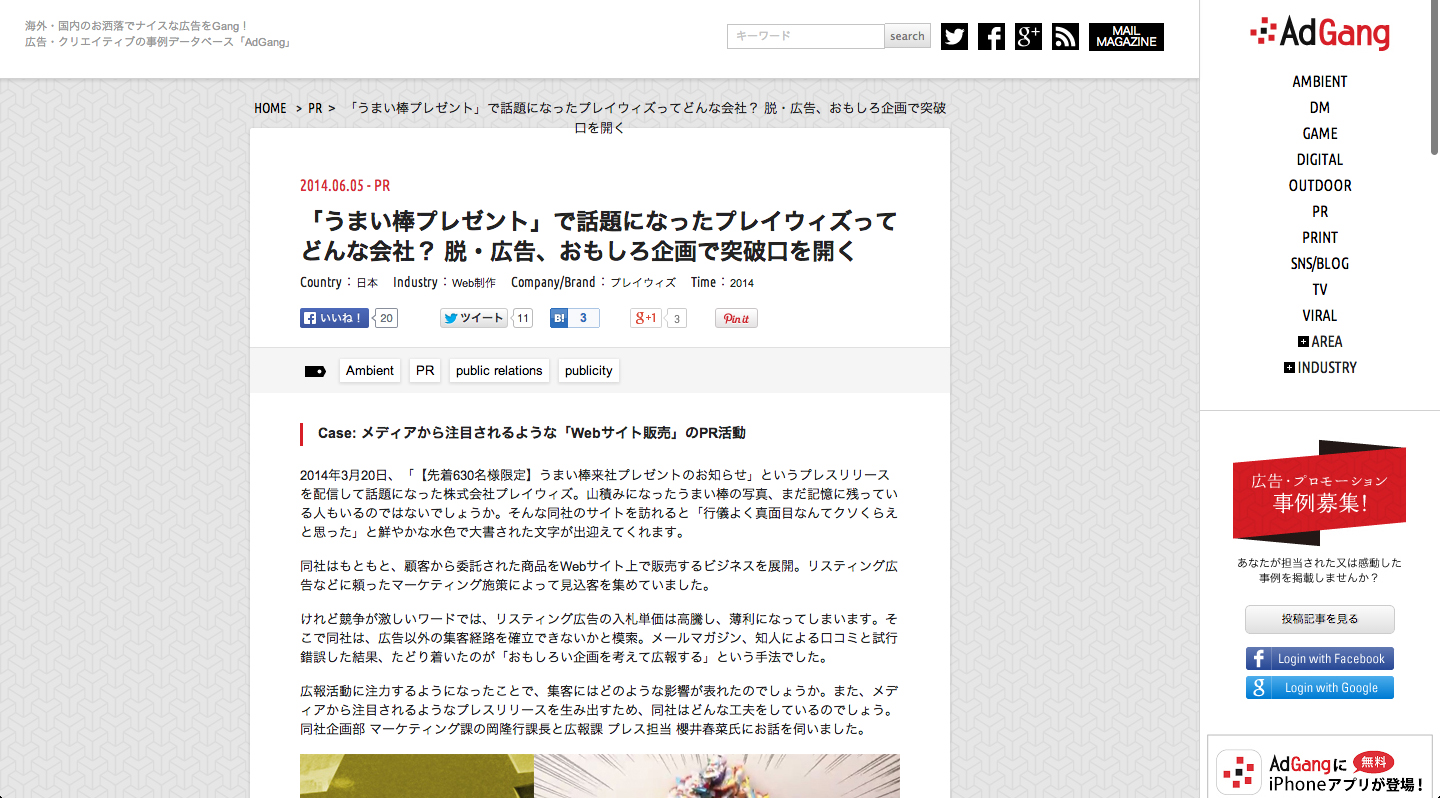The height and width of the screenshot is (798, 1440).
Task: Login with Facebook
Action: (x=1319, y=658)
